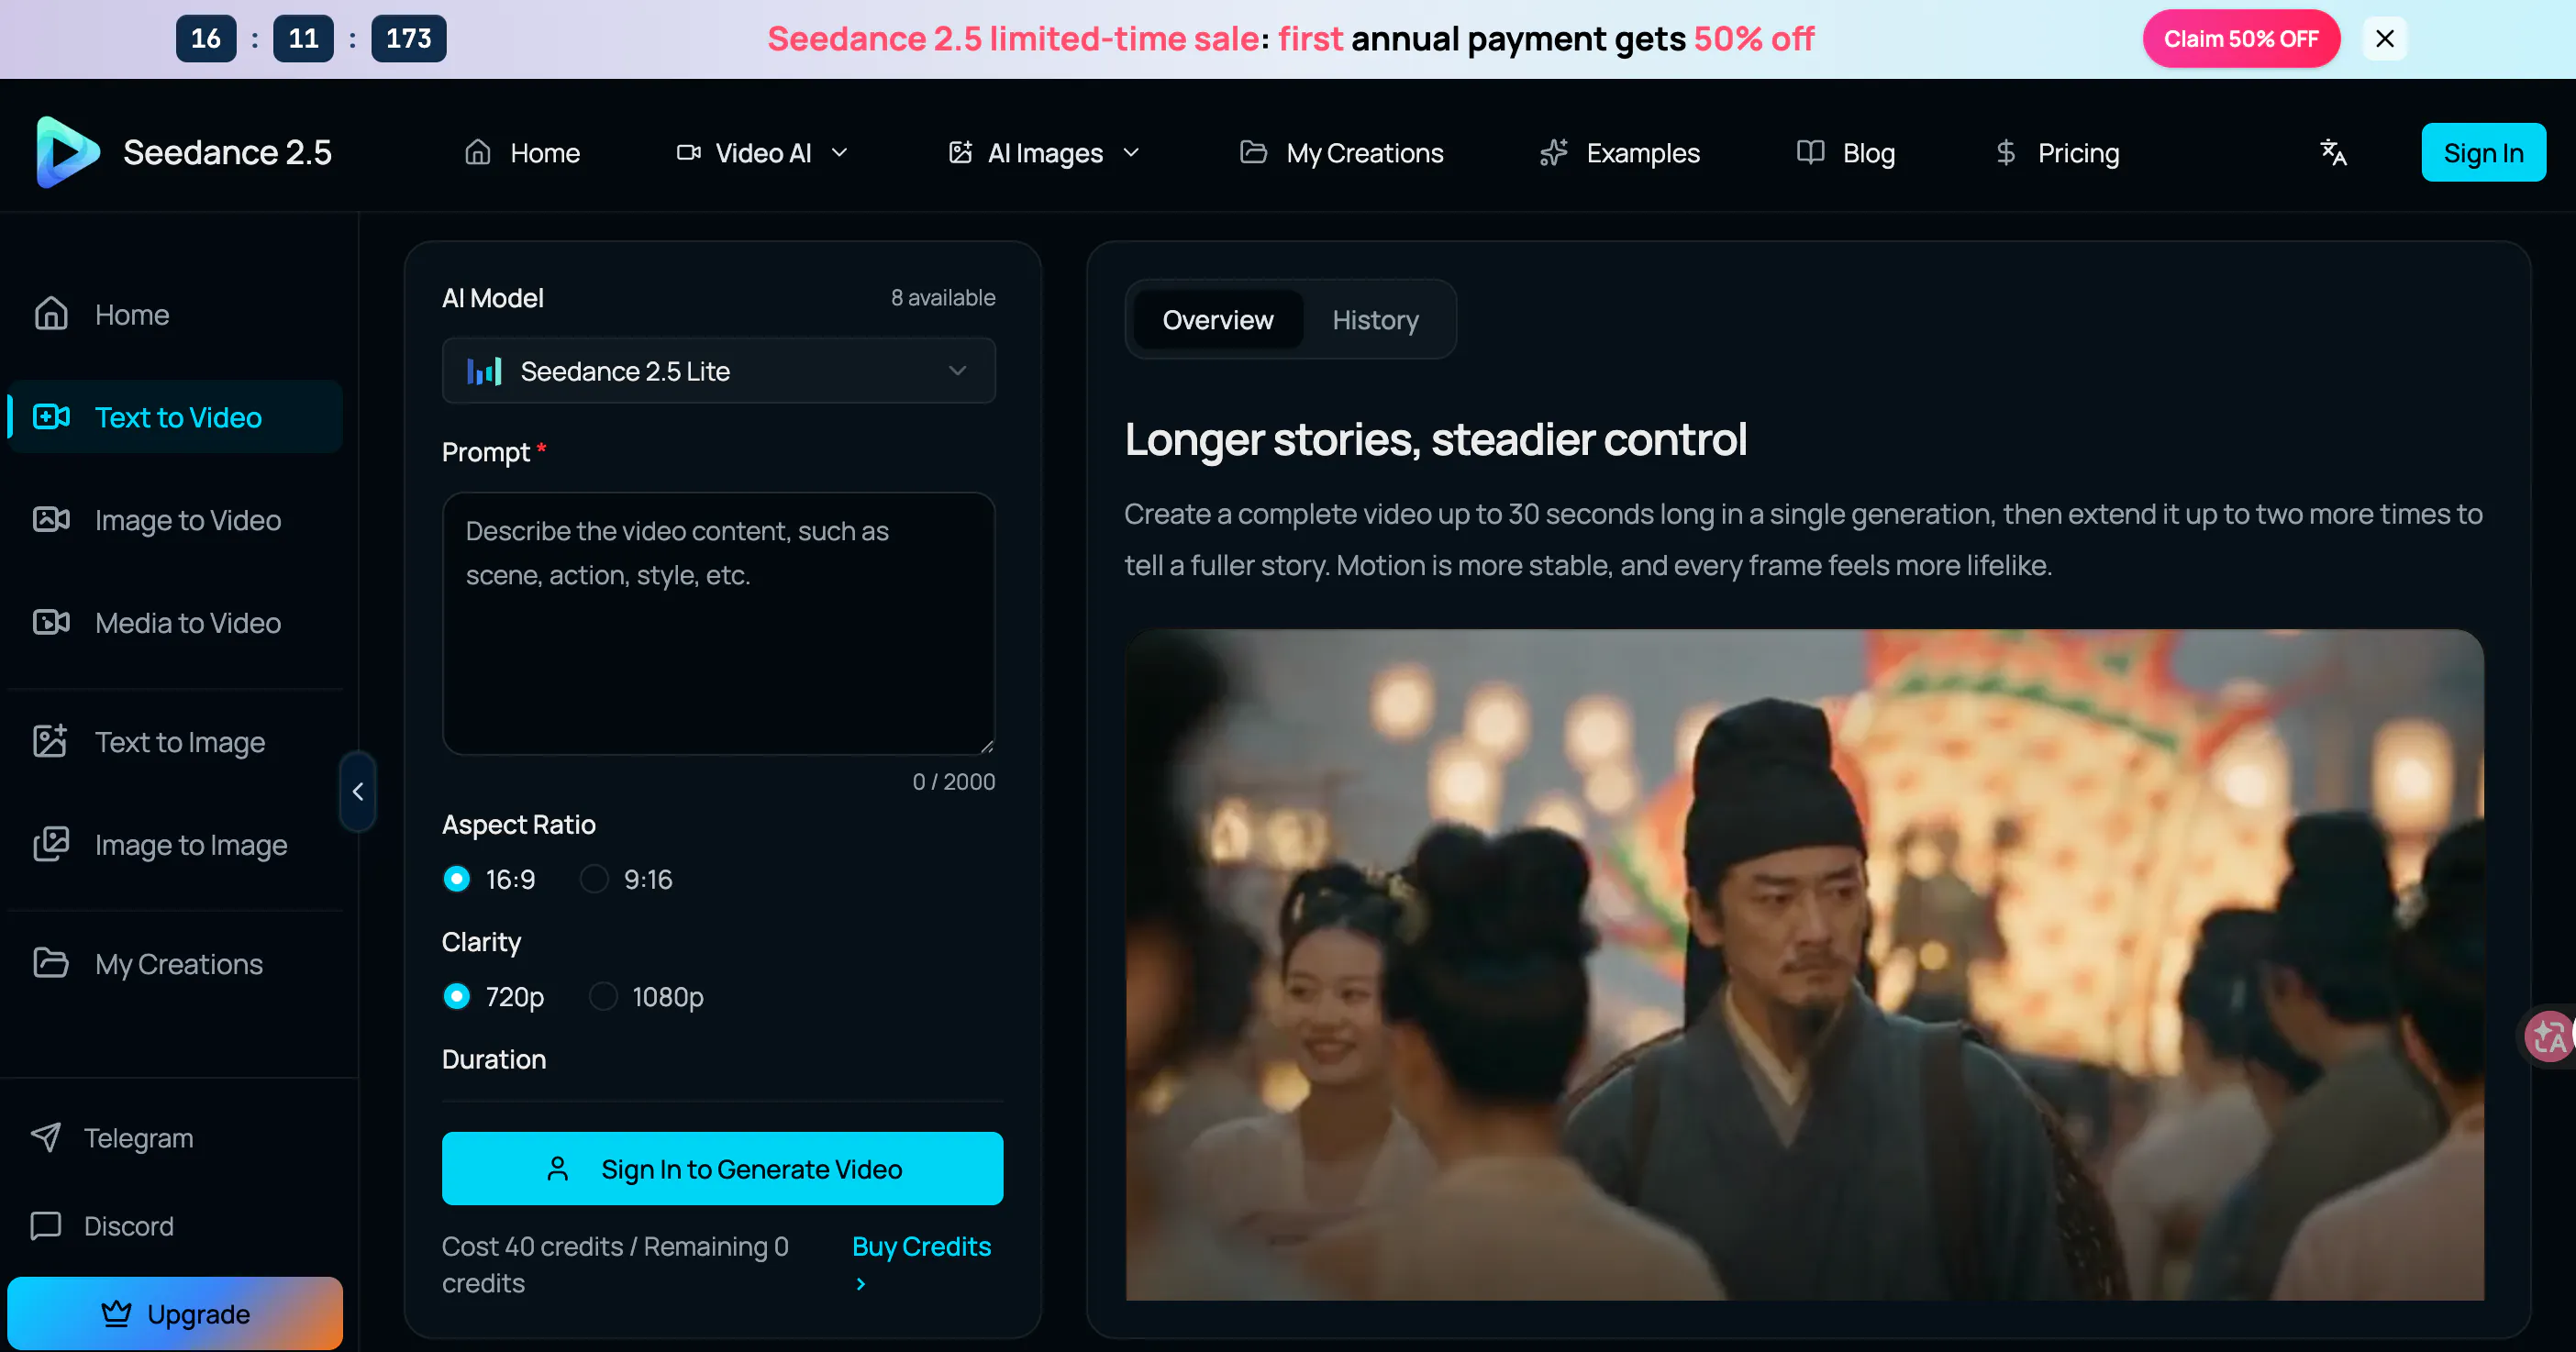2576x1352 pixels.
Task: Go to the Blog page
Action: tap(1846, 152)
